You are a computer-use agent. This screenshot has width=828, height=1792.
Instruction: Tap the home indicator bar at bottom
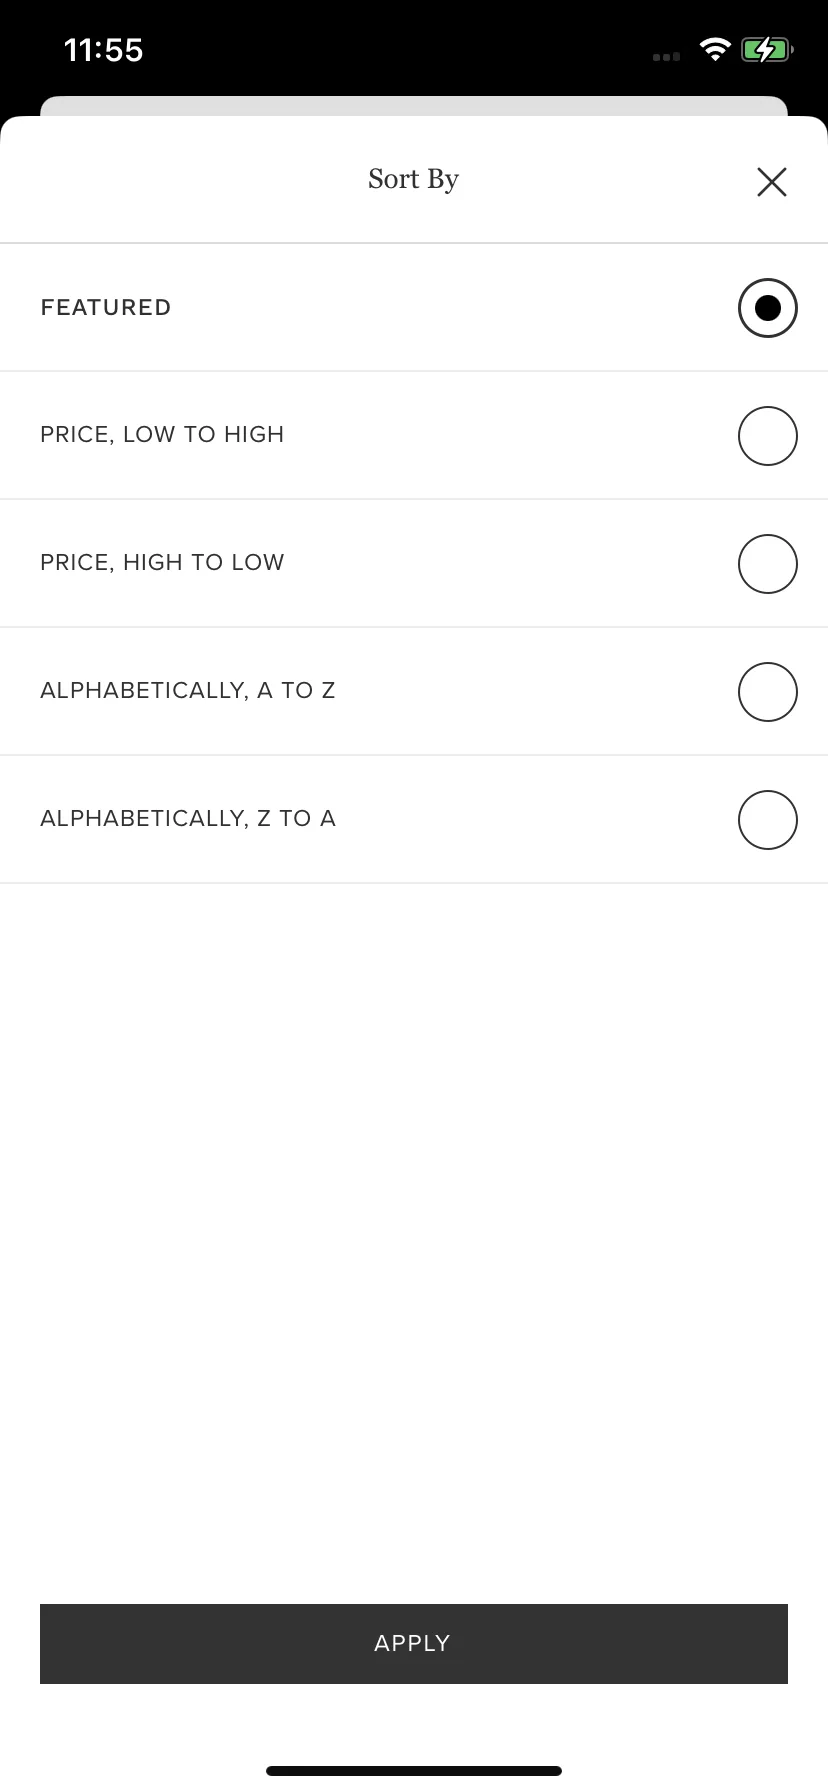tap(414, 1771)
